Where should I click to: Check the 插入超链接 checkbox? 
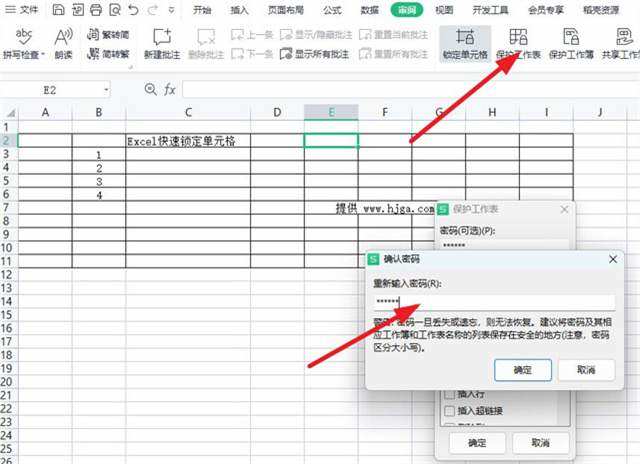click(449, 411)
